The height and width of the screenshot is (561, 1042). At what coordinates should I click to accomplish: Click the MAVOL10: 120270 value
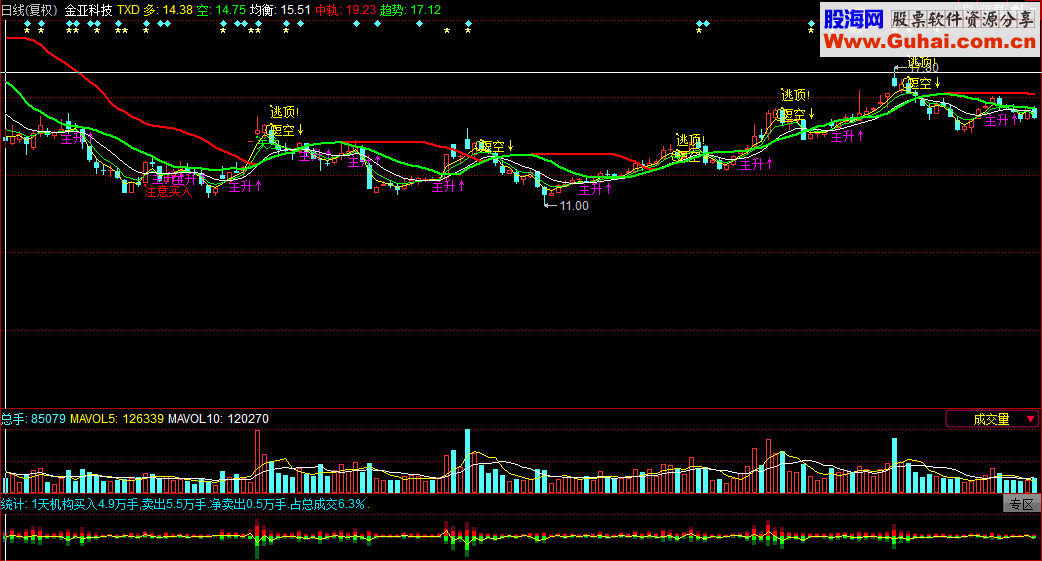coord(219,419)
